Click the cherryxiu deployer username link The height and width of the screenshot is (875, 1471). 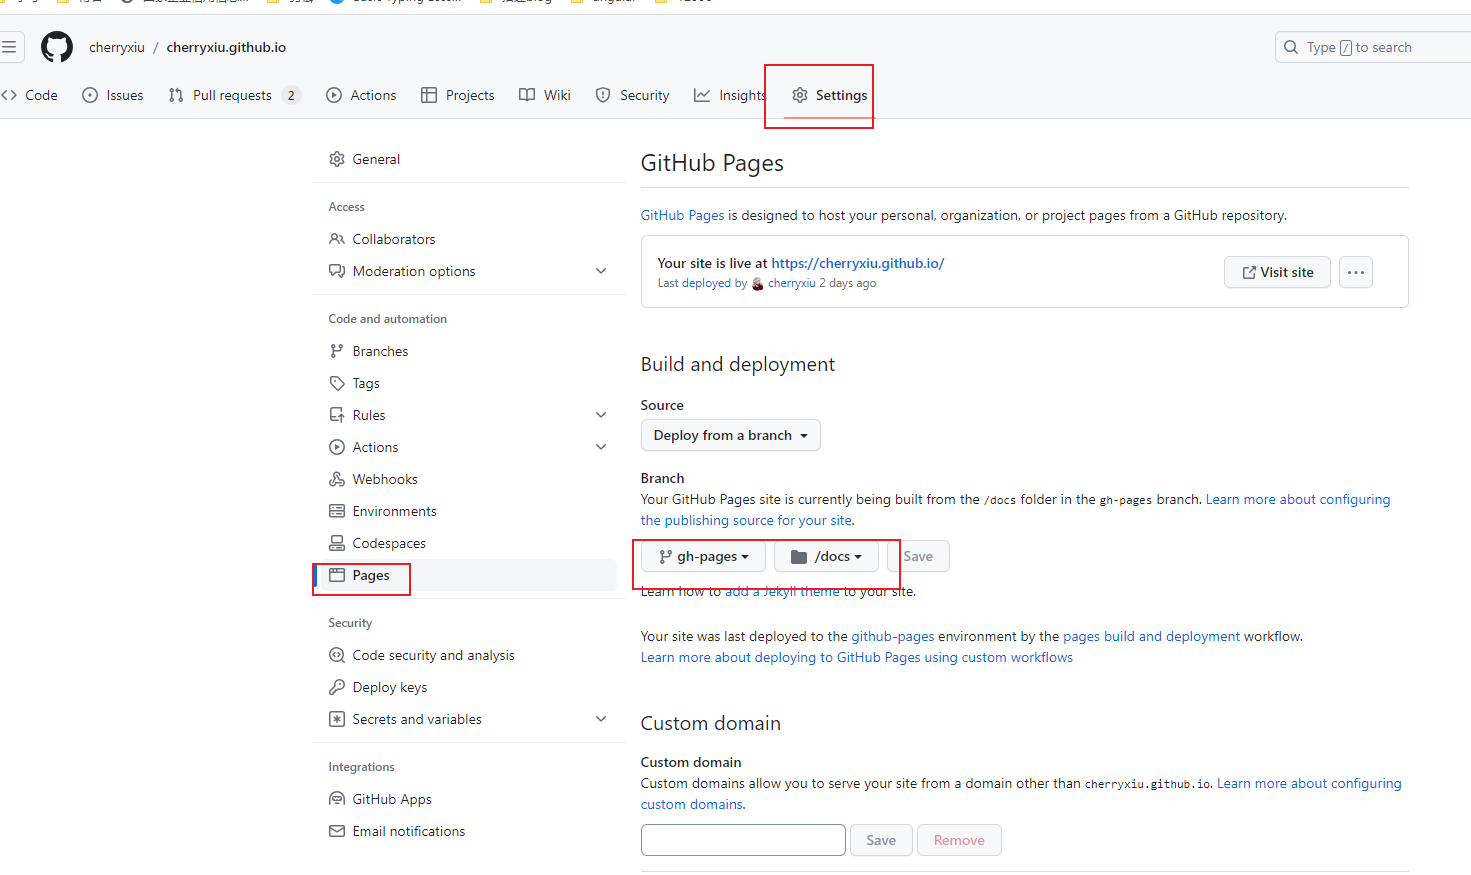pos(792,284)
